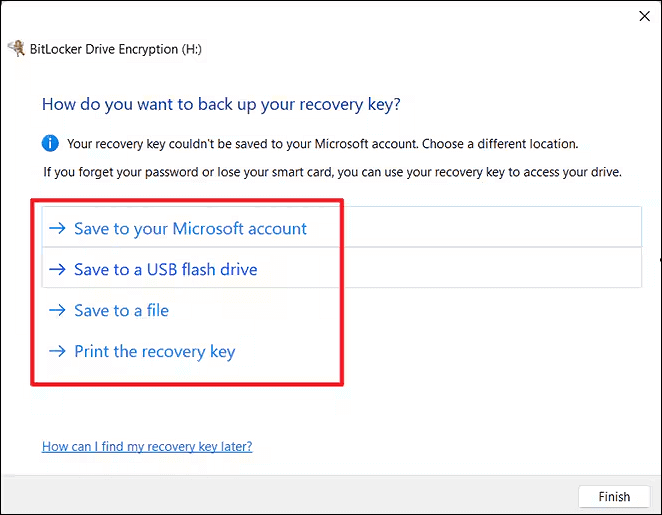Click arrow beside Save to your Microsoft account
The width and height of the screenshot is (662, 515).
[x=56, y=229]
